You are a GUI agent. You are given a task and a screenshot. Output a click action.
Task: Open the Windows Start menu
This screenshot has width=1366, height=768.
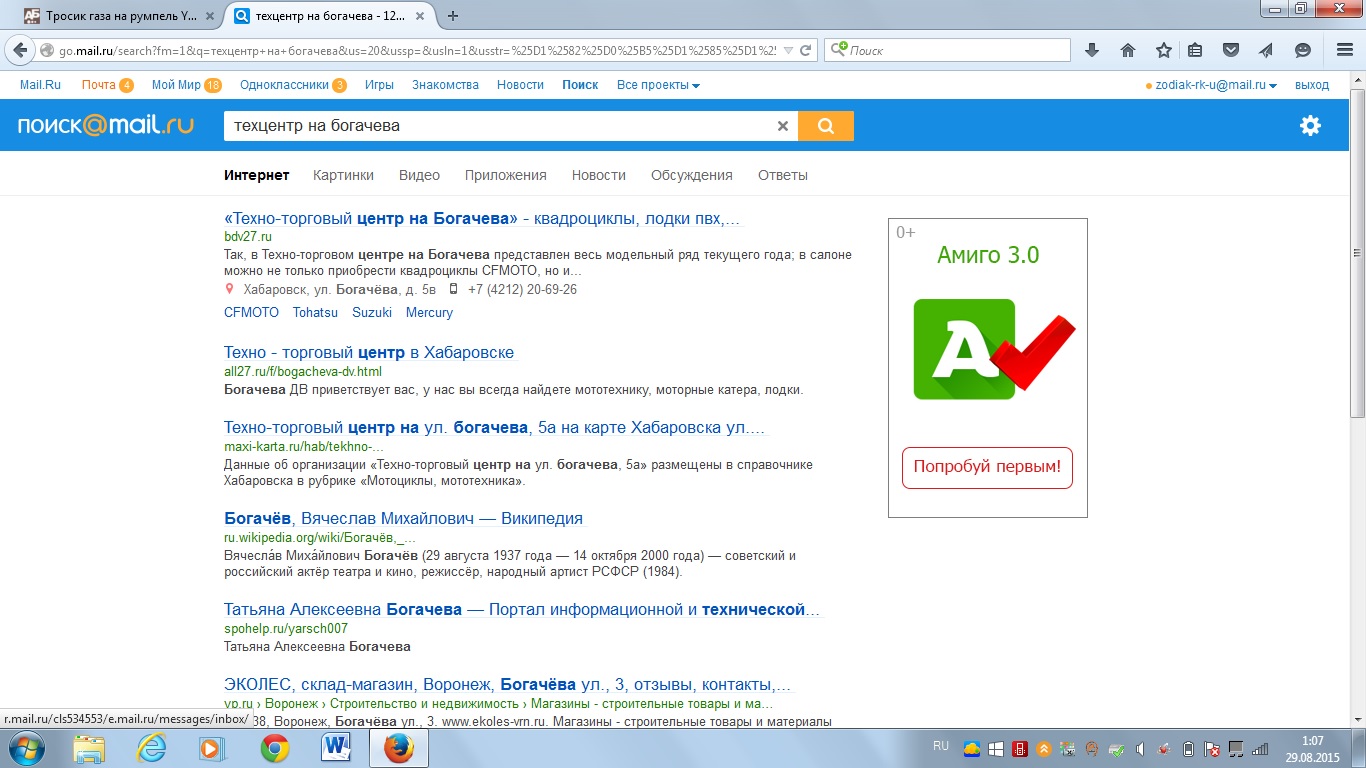click(x=24, y=748)
